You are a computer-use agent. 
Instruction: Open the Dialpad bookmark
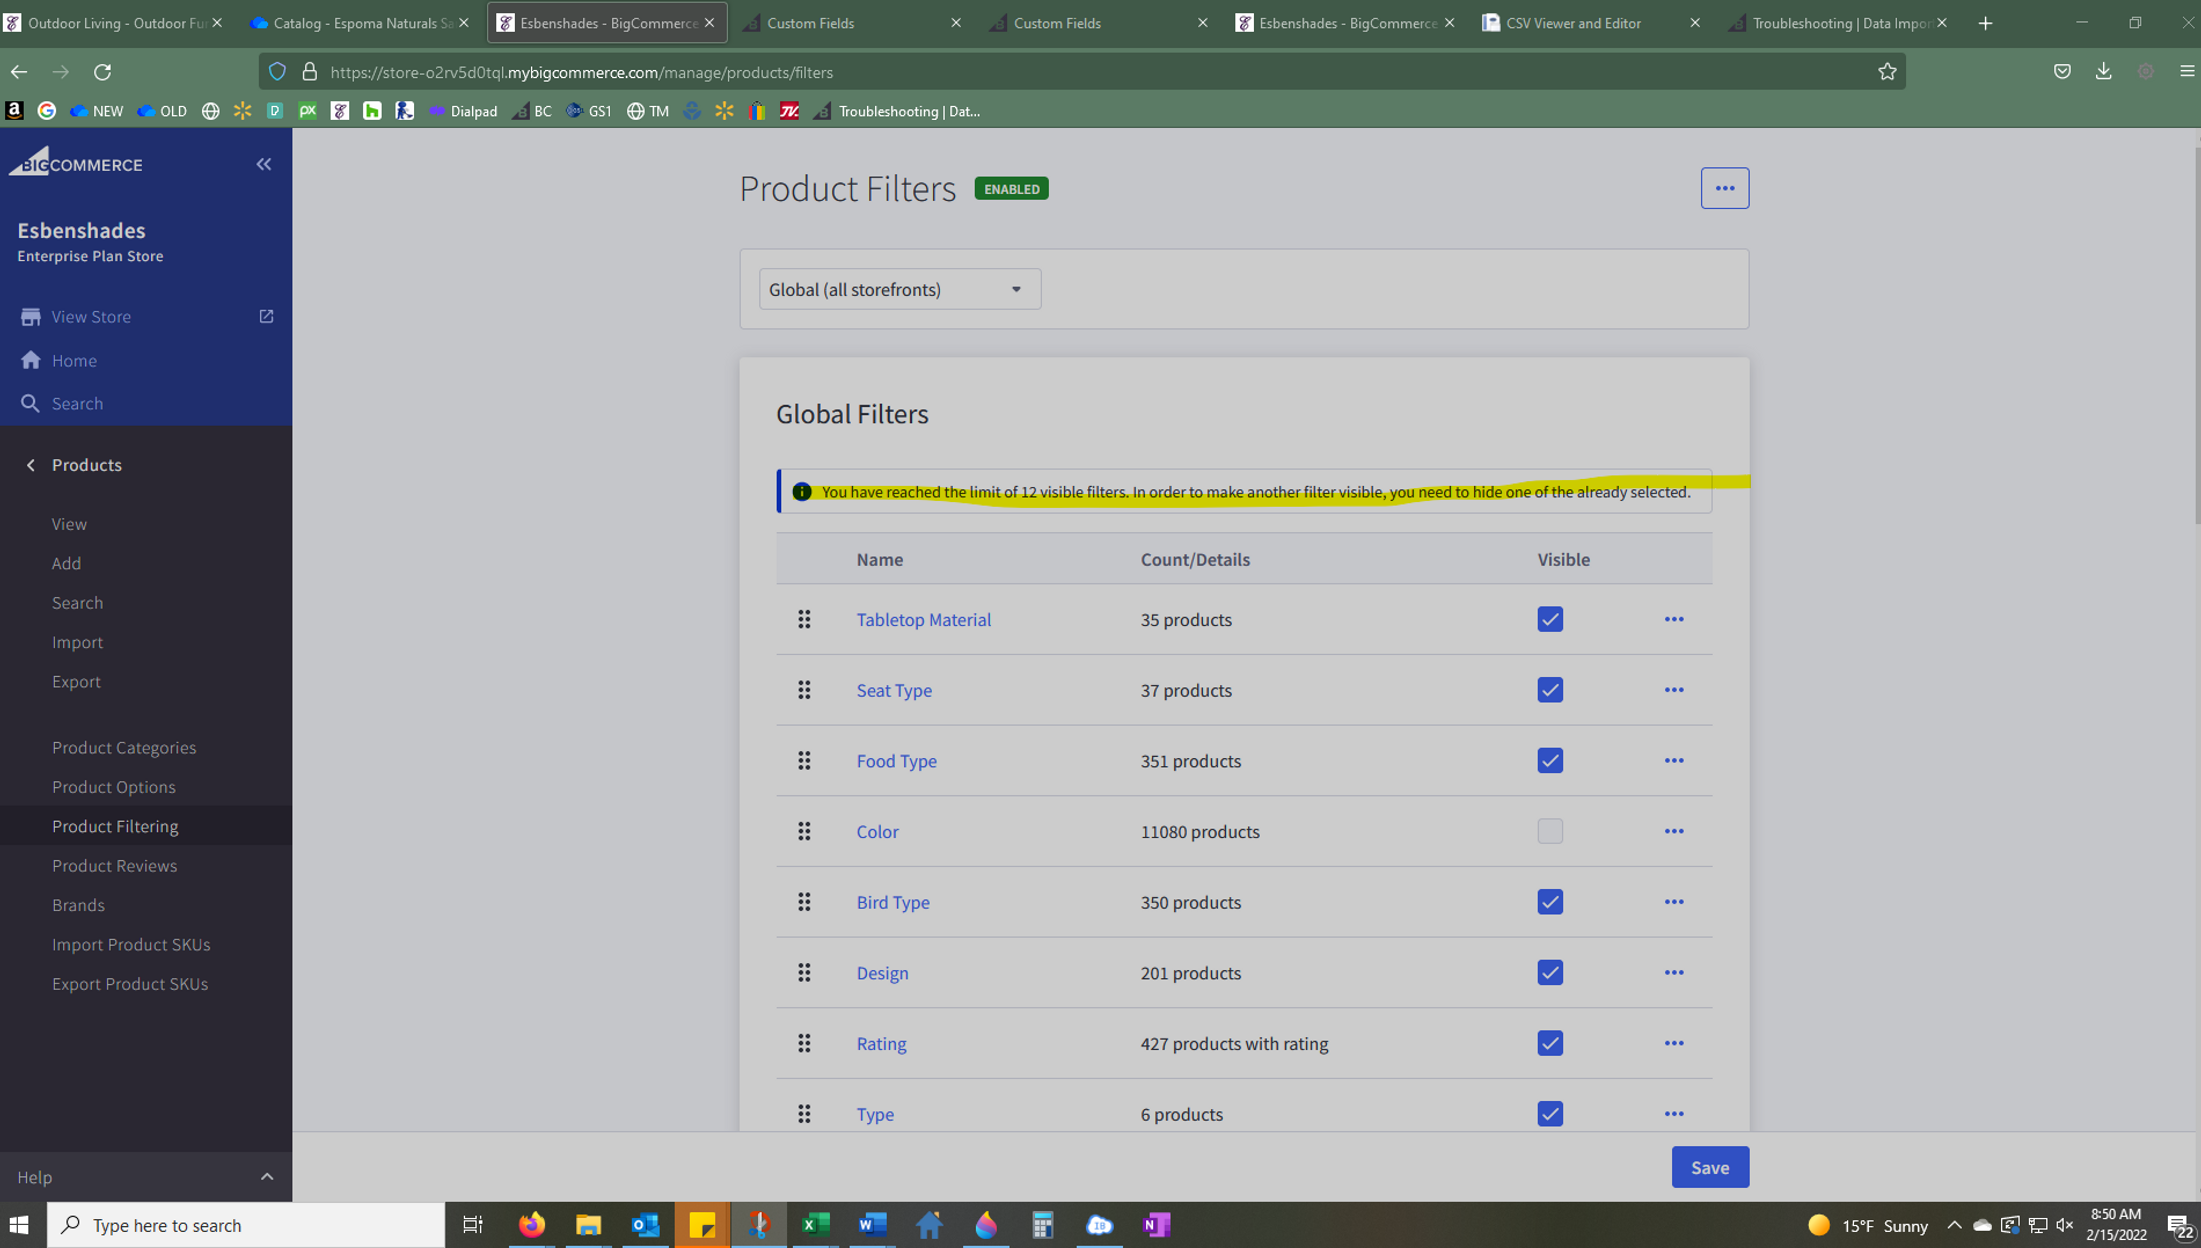pyautogui.click(x=463, y=111)
